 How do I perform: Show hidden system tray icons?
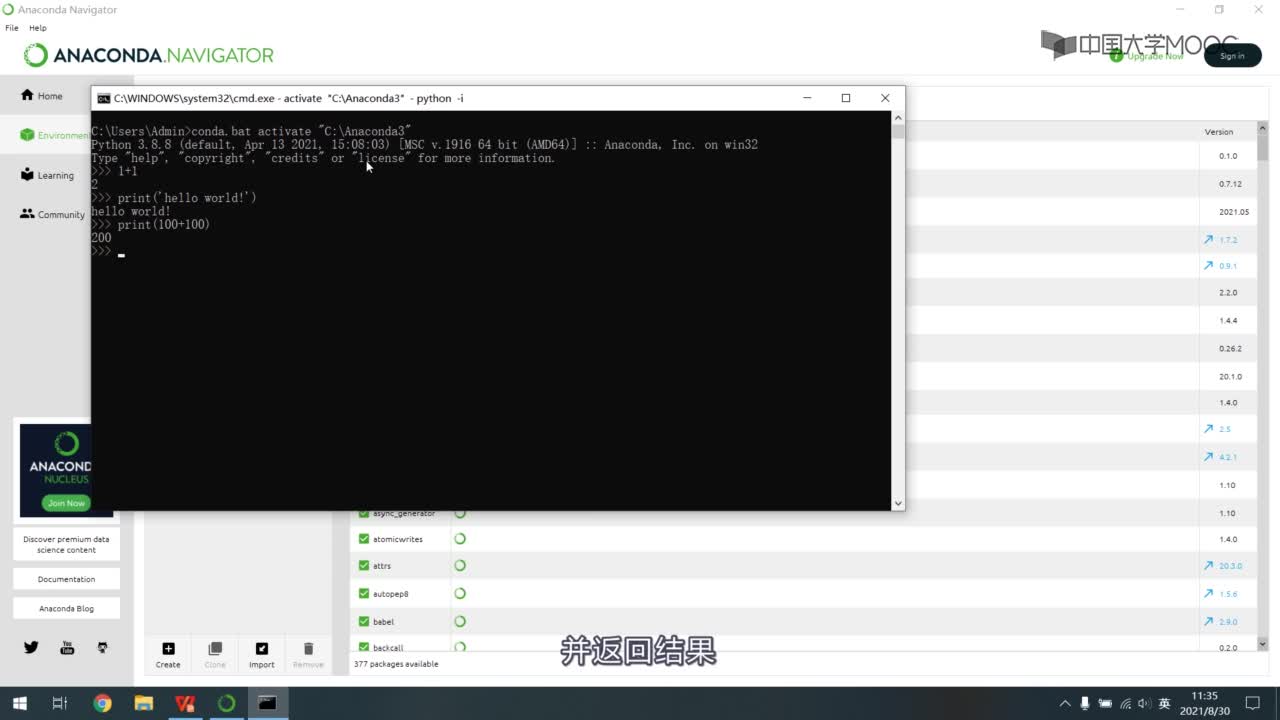(x=1065, y=704)
